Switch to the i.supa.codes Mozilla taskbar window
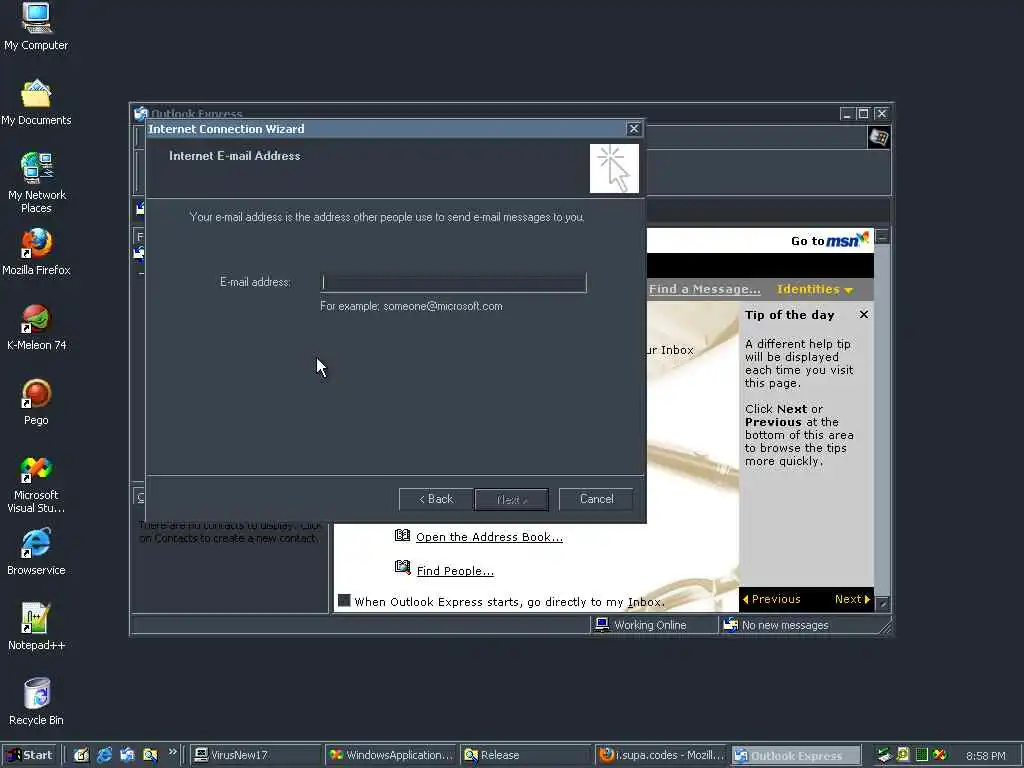This screenshot has height=768, width=1024. pyautogui.click(x=660, y=755)
